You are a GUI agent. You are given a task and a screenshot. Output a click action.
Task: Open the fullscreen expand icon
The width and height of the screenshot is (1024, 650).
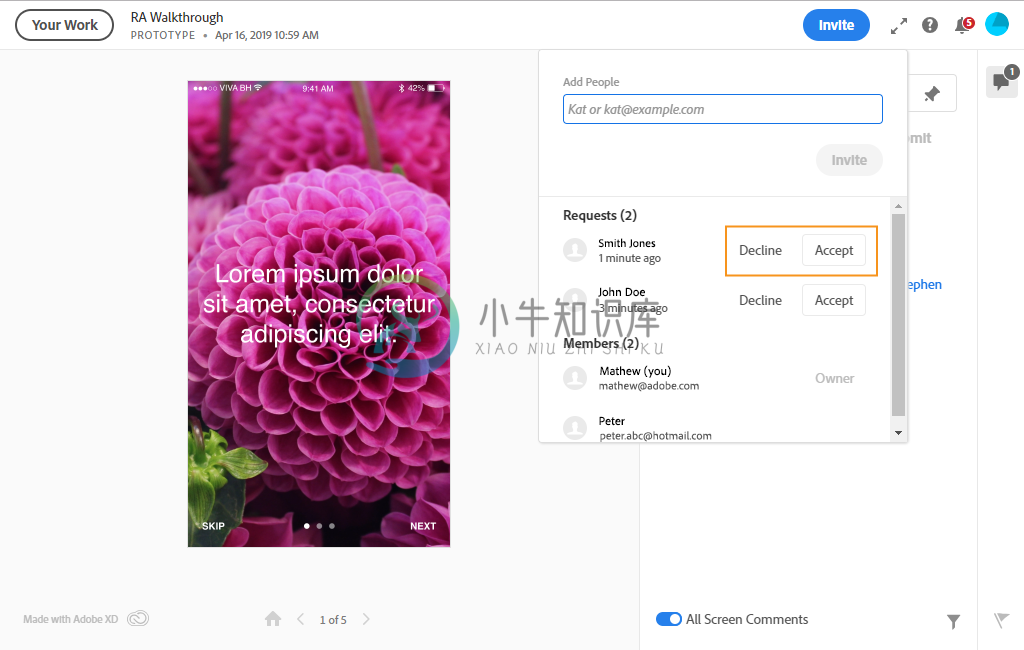[899, 25]
